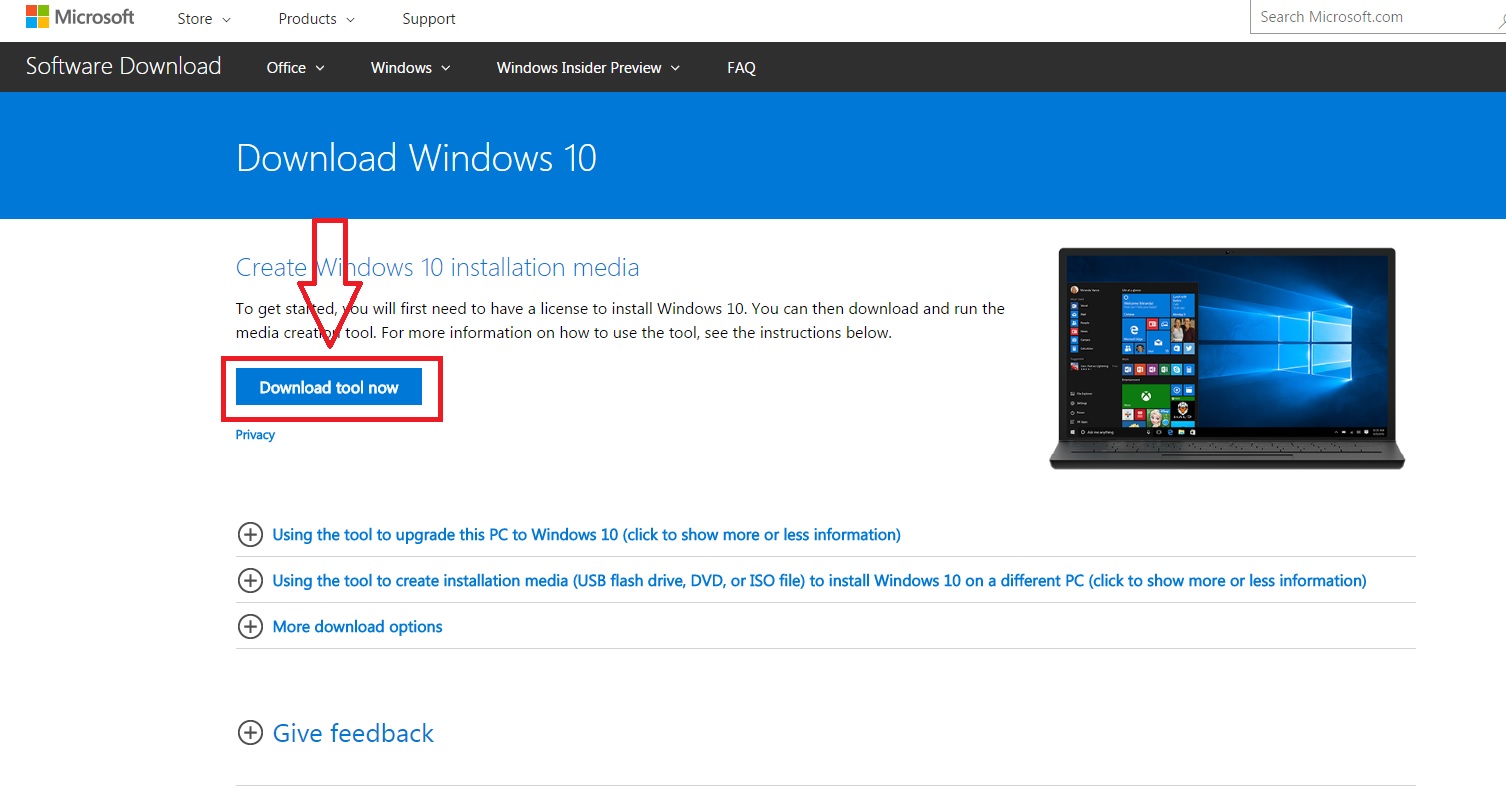Click the plus icon beside More download options
The width and height of the screenshot is (1506, 804).
coord(250,626)
